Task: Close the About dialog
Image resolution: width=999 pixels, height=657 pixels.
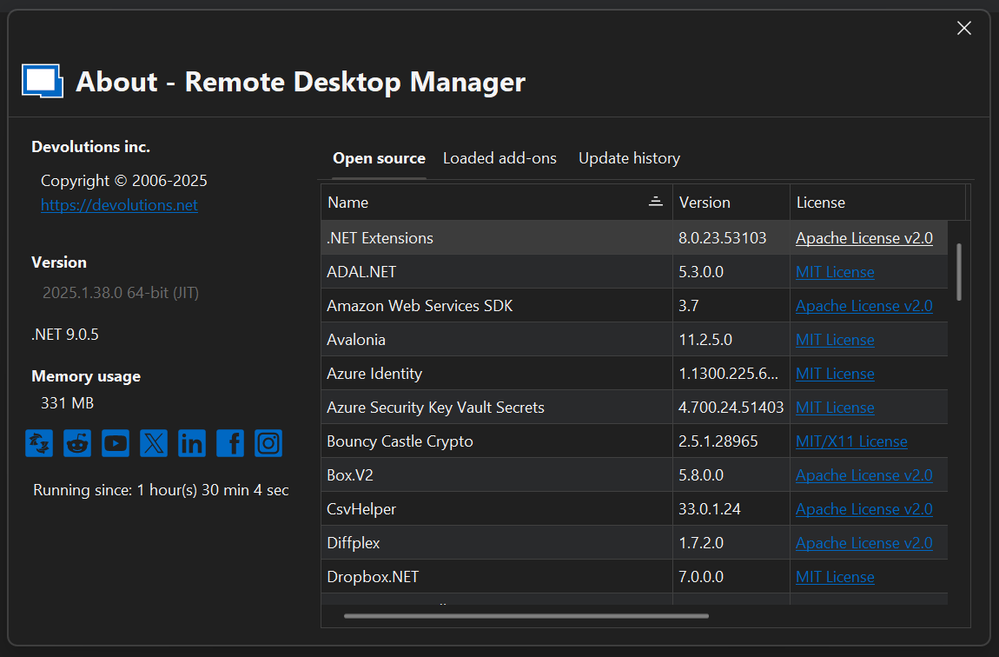Action: pos(964,28)
